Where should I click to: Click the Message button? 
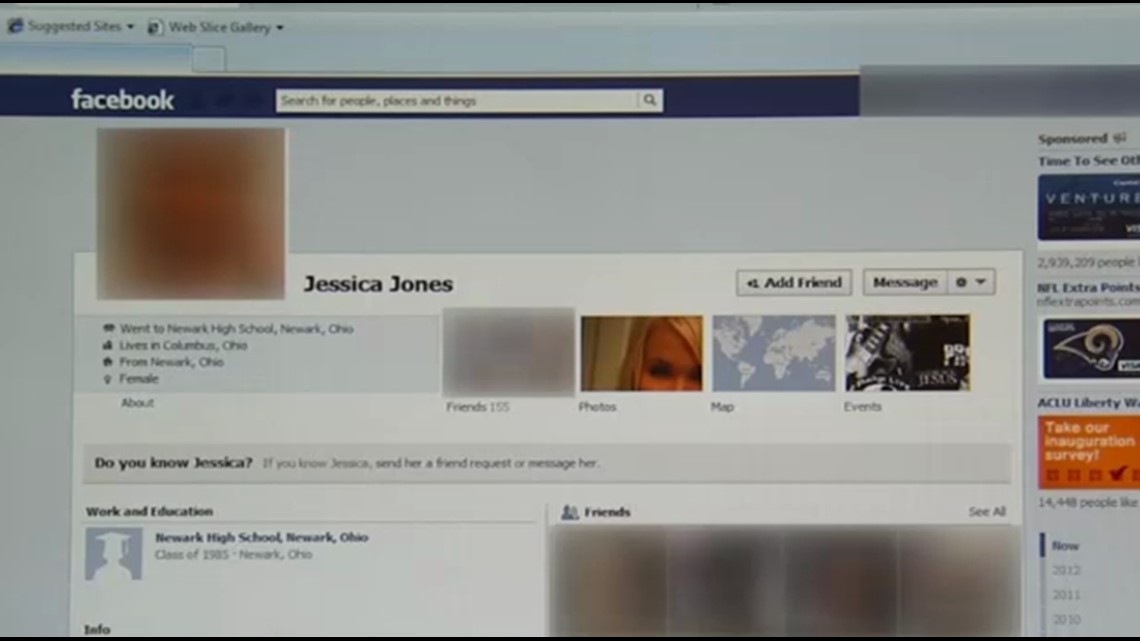(x=905, y=283)
